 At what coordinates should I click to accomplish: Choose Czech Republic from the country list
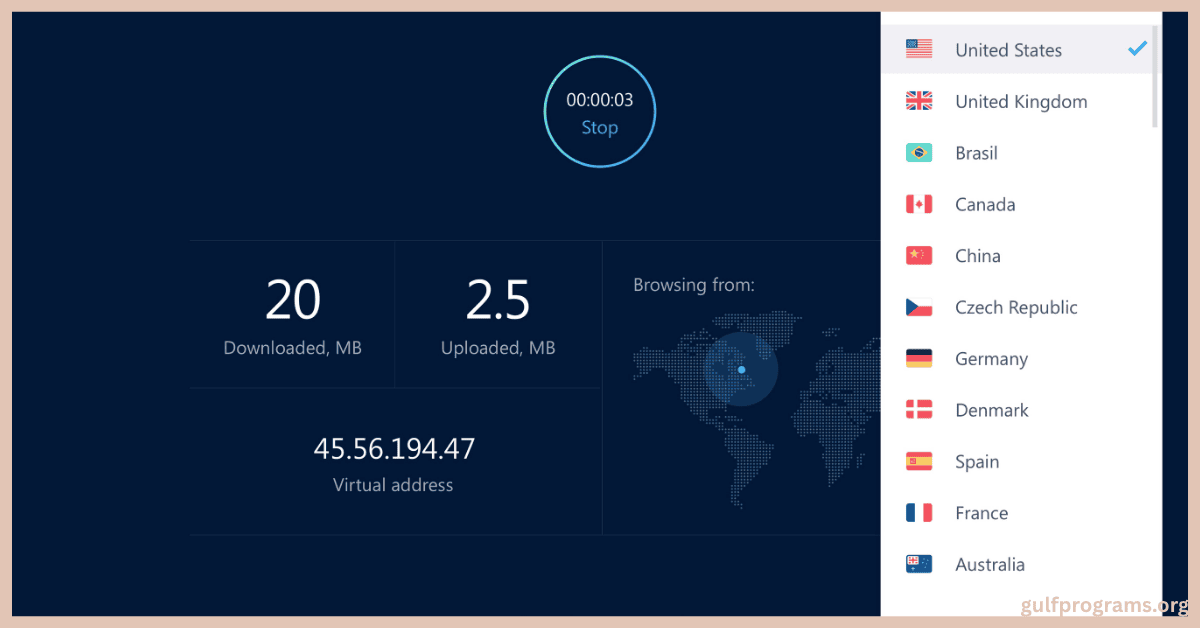(x=1016, y=307)
